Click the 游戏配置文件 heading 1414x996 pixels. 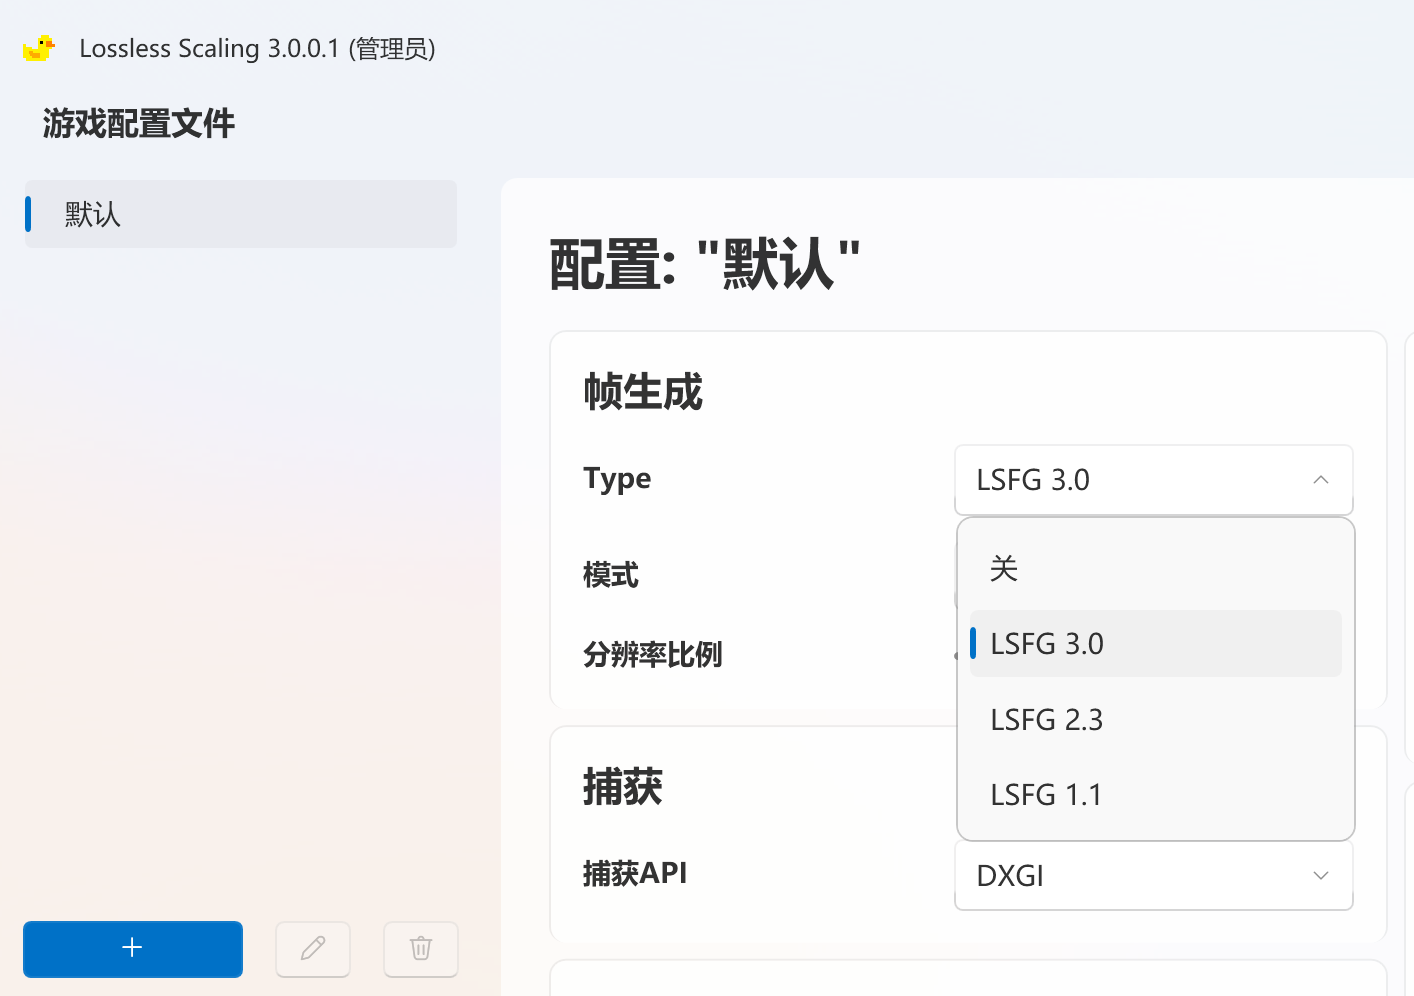click(x=139, y=124)
